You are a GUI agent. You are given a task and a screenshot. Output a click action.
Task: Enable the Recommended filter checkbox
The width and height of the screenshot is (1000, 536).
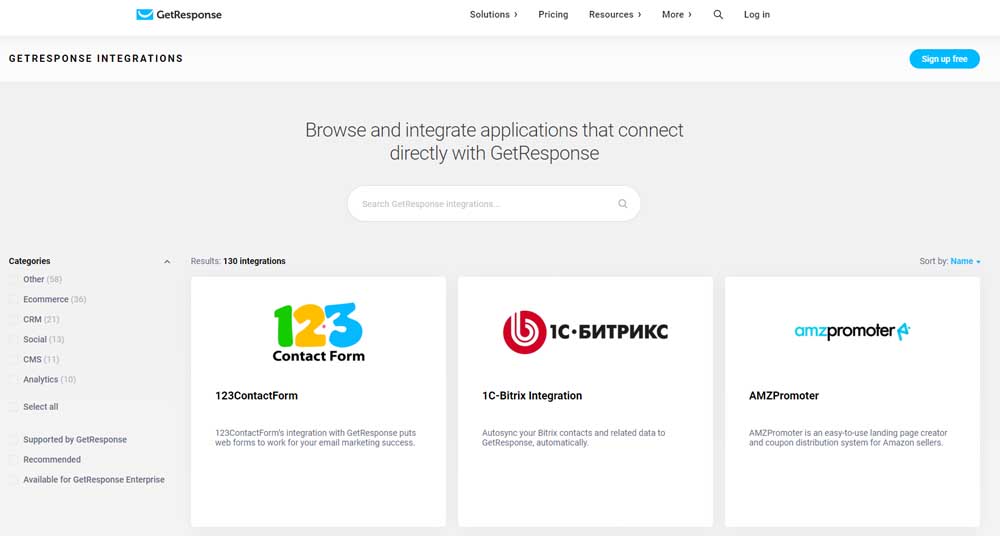coord(13,459)
